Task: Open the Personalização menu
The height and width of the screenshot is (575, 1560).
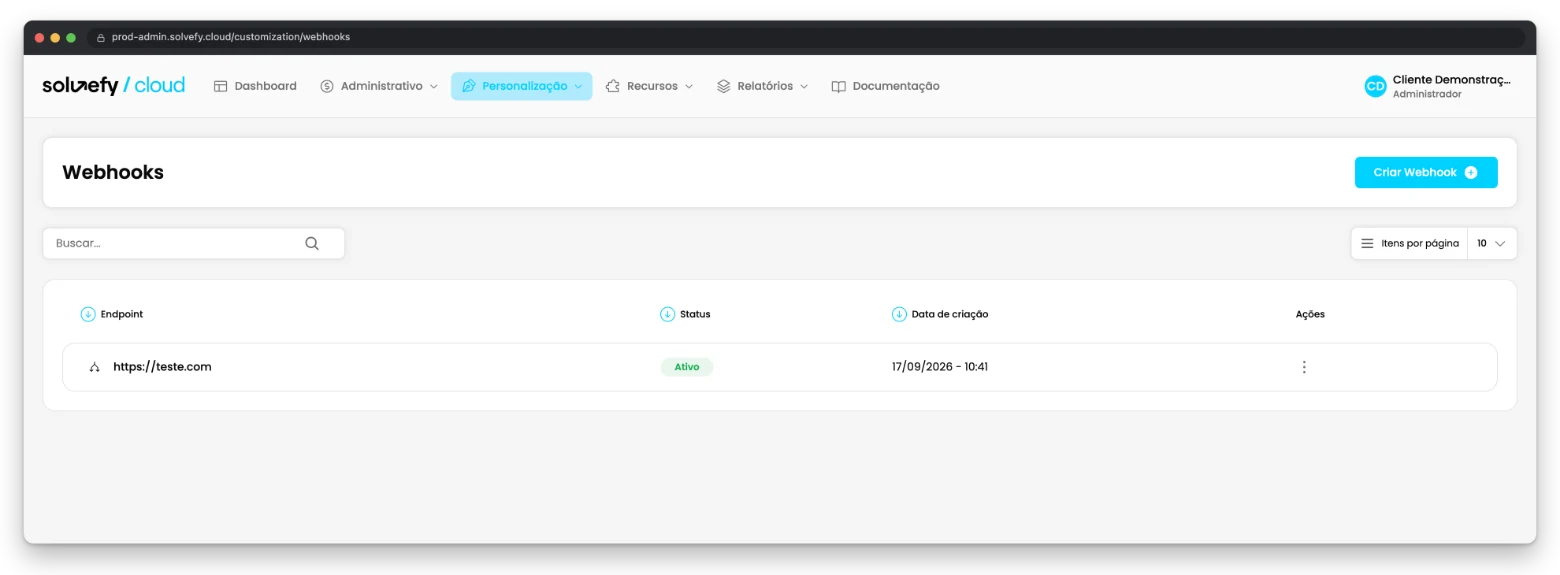Action: (x=521, y=86)
